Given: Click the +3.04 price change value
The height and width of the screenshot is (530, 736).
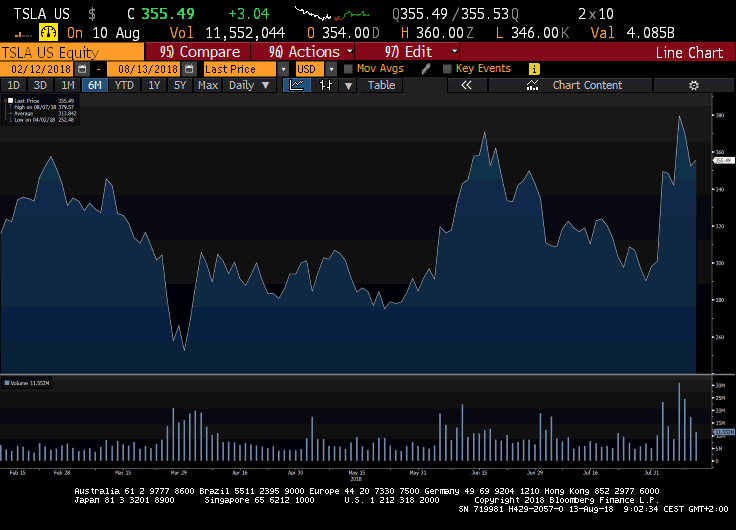Looking at the screenshot, I should coord(249,14).
